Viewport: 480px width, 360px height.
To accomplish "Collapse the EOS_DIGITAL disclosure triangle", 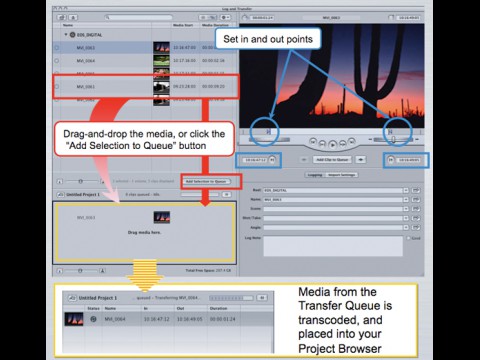I will 66,35.
